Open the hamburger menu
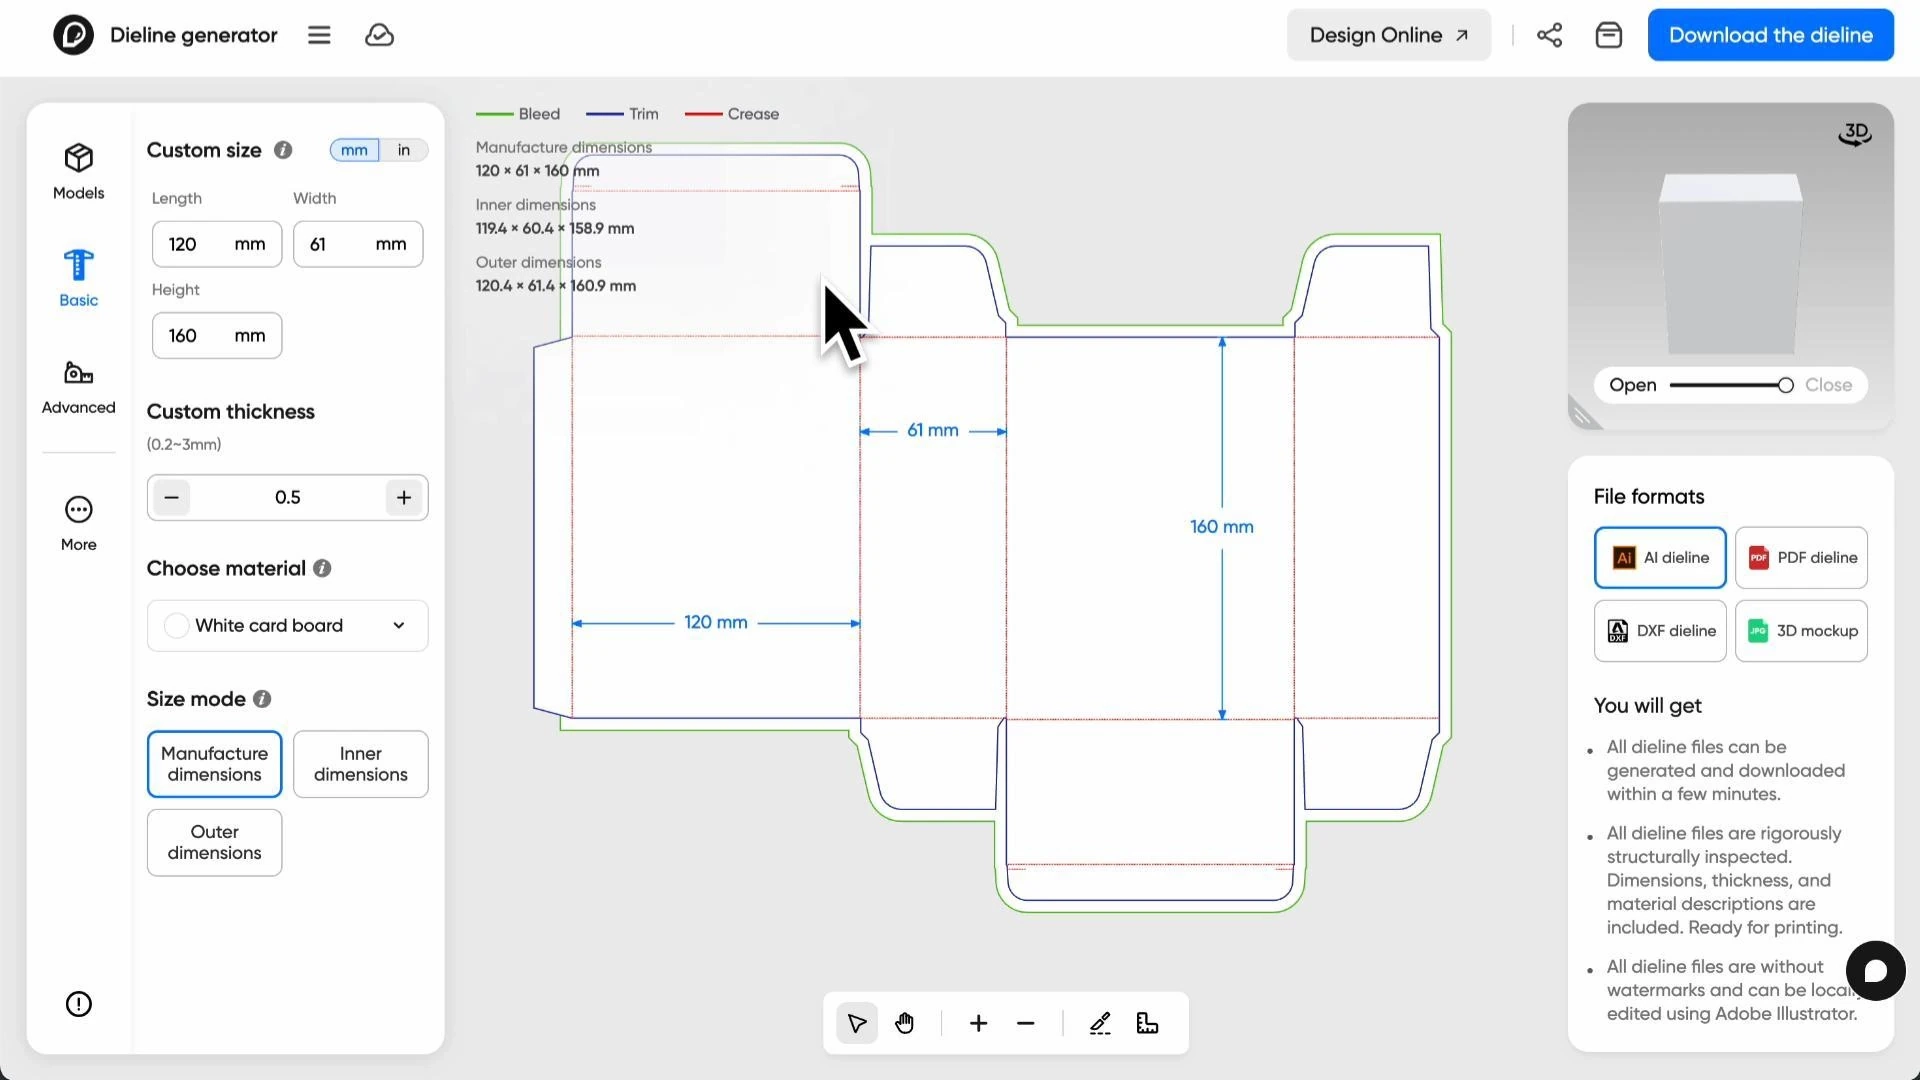Screen dimensions: 1920x1080 319,34
